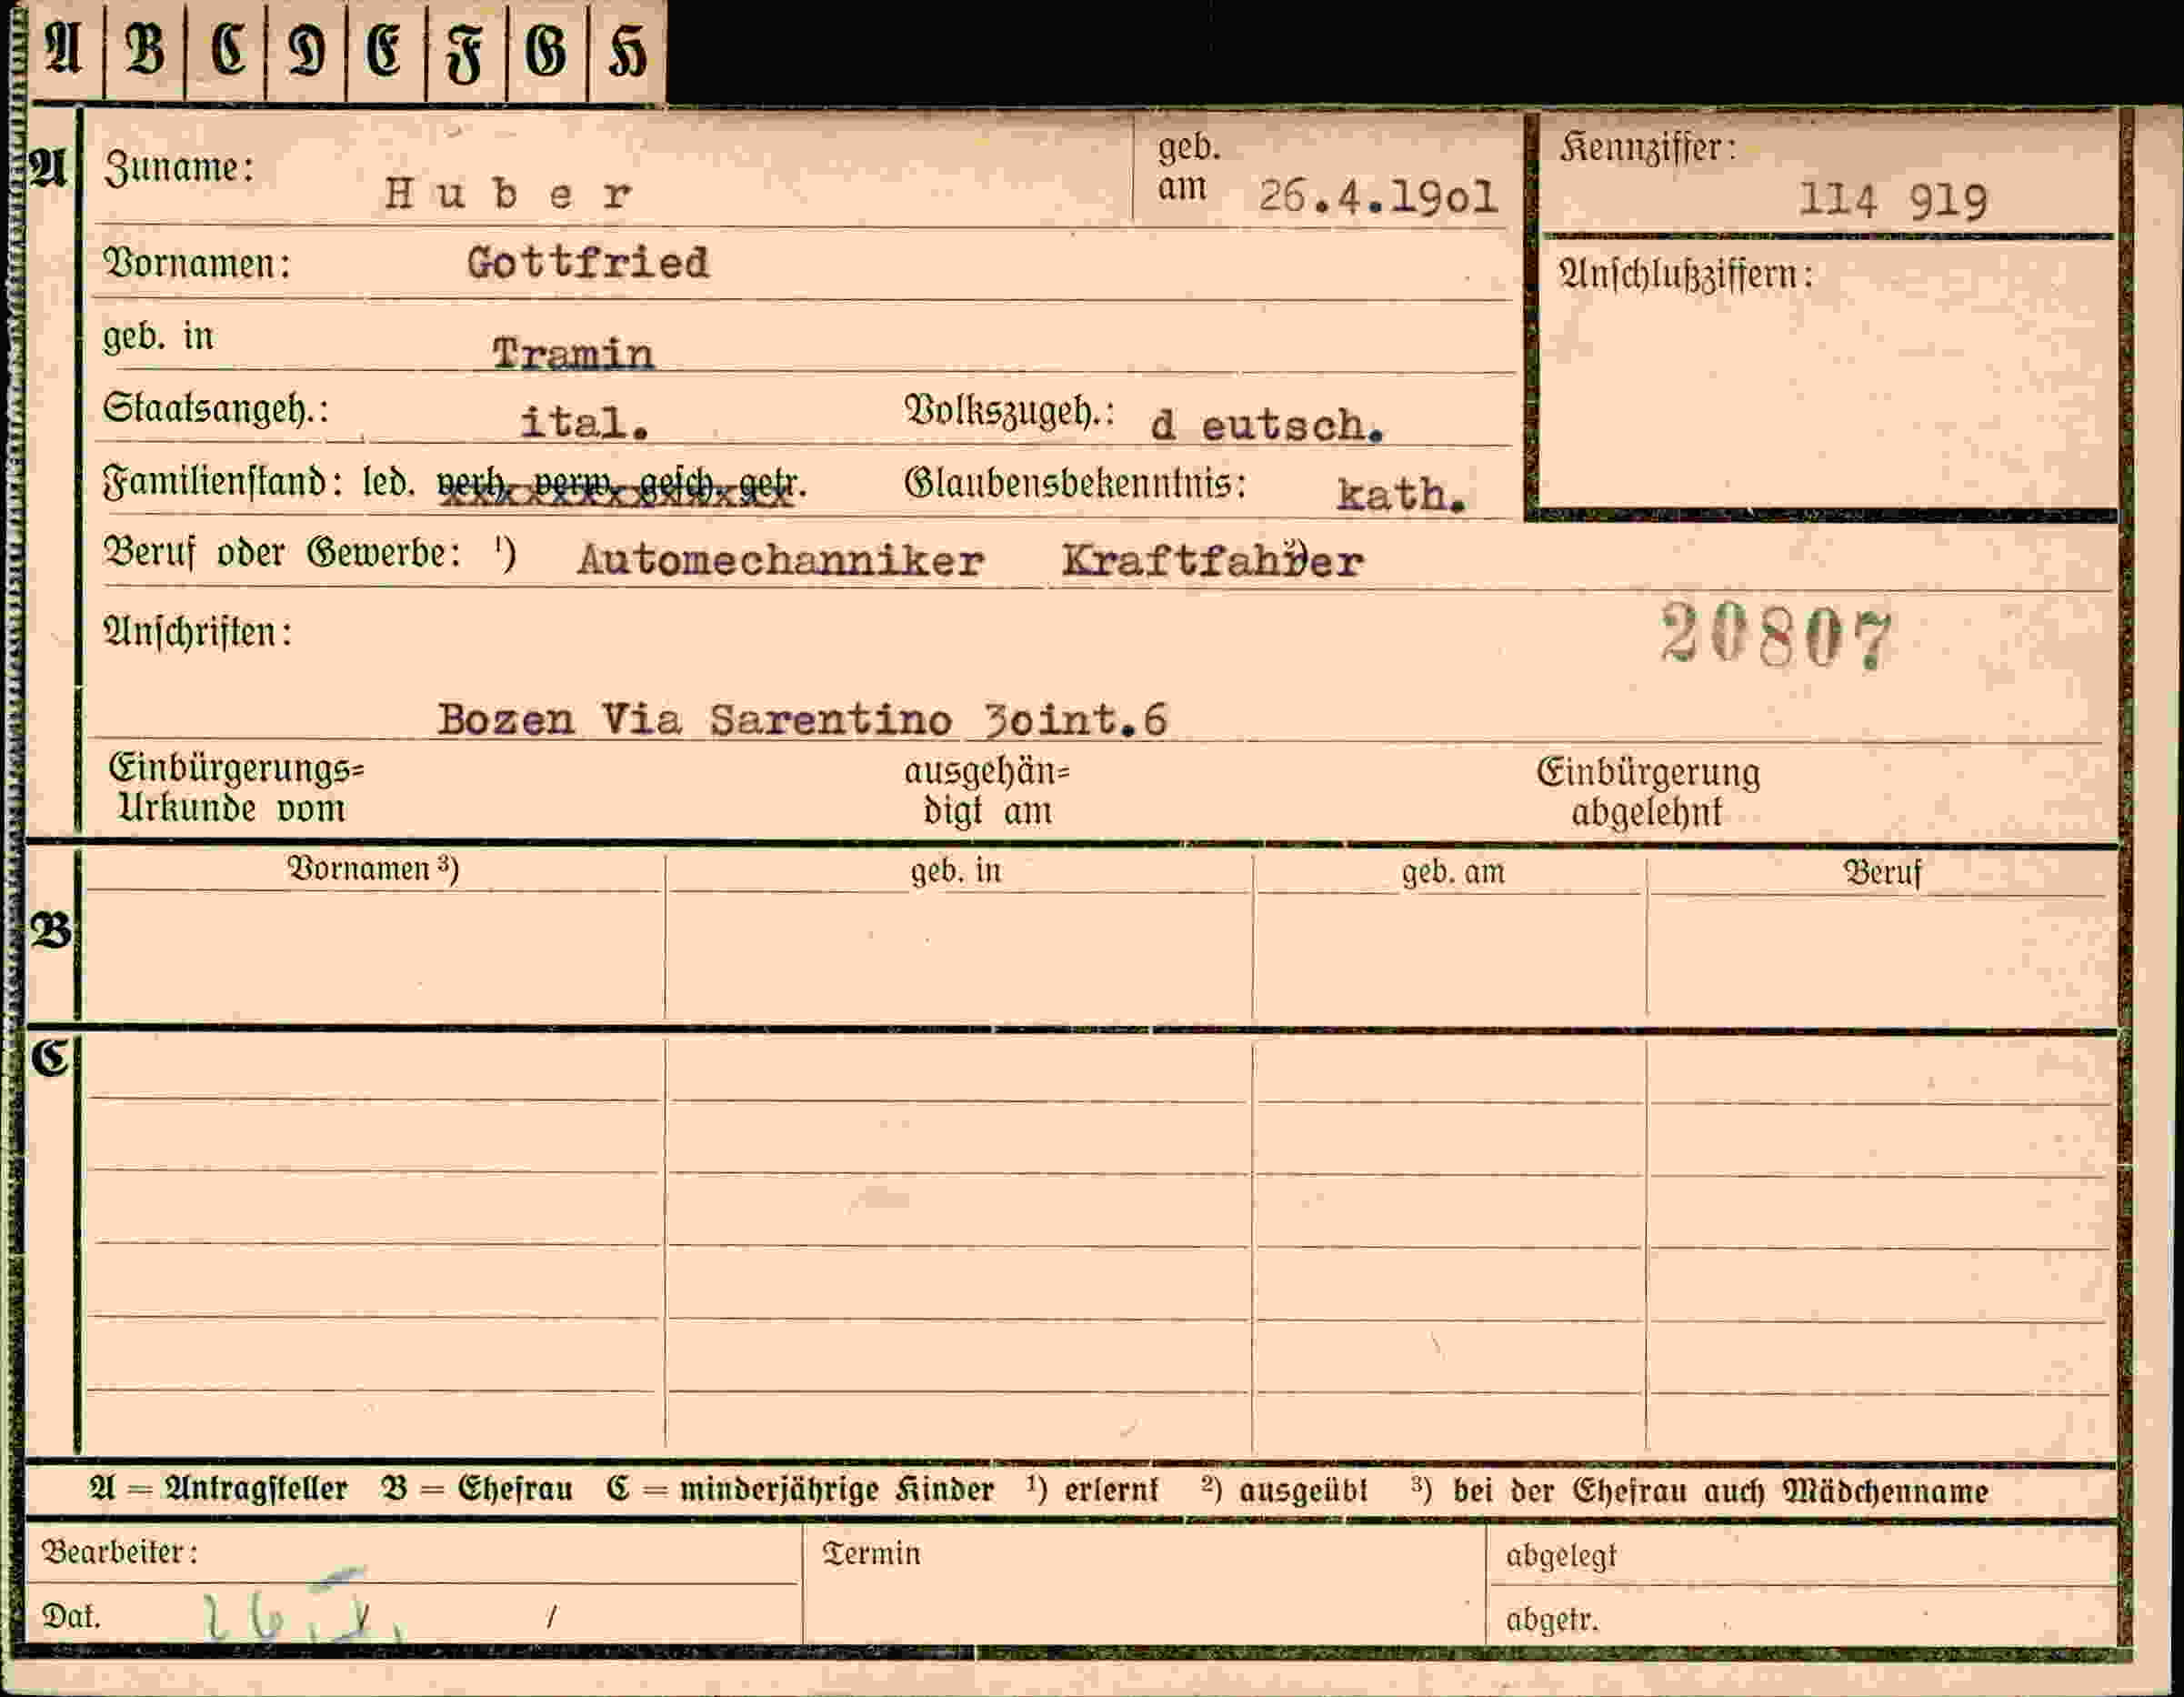Click the 'Einbürgerungs-Urkunde vom' label
2184x1697 pixels.
point(236,788)
